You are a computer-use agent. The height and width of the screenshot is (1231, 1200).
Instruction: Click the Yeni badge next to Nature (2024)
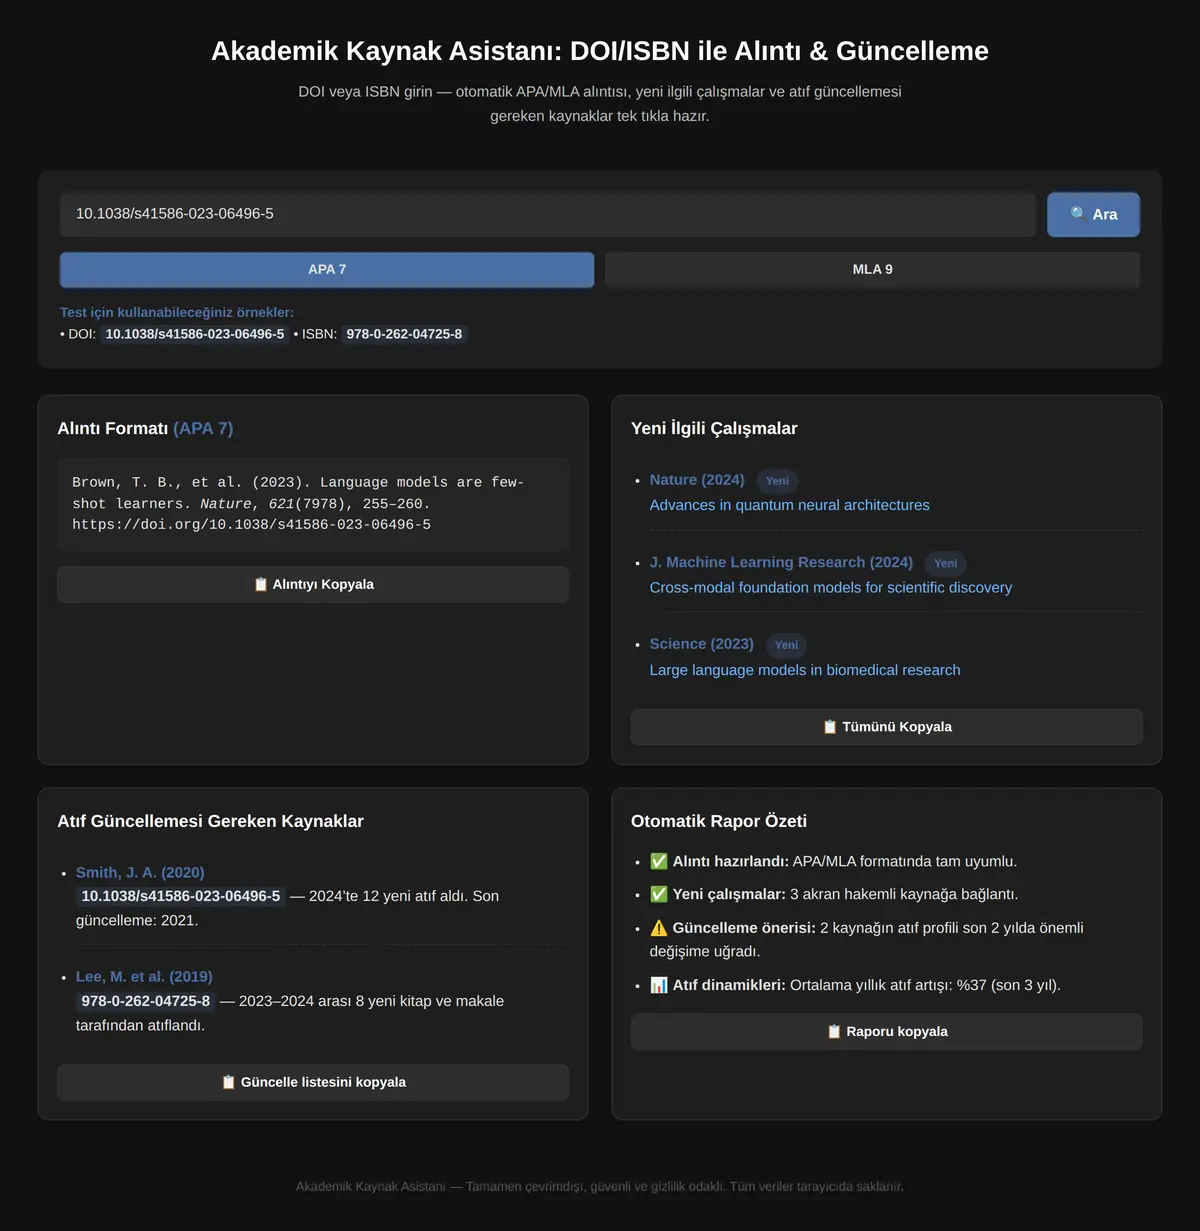(x=777, y=481)
